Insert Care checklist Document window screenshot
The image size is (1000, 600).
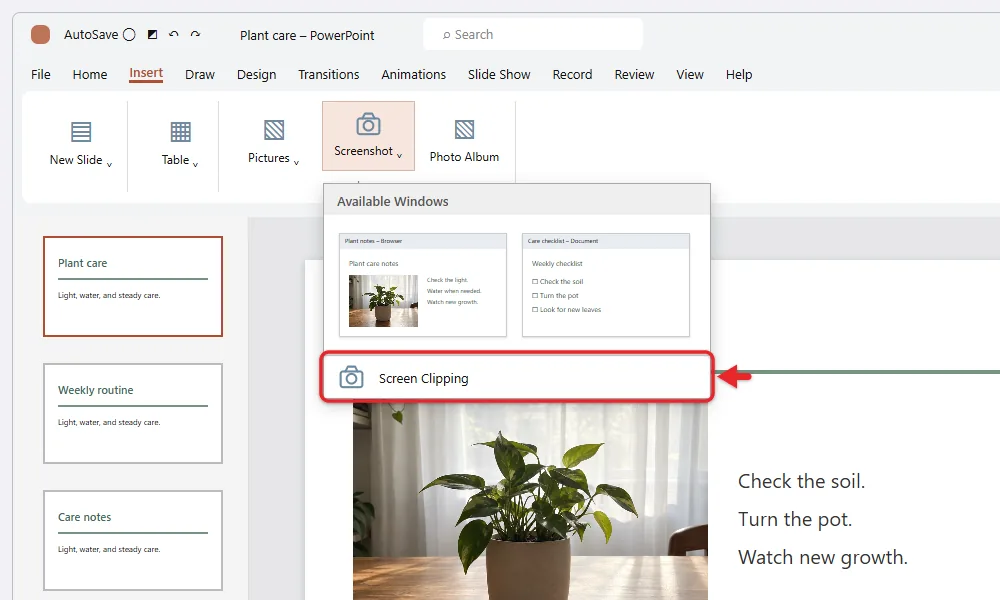[x=606, y=284]
